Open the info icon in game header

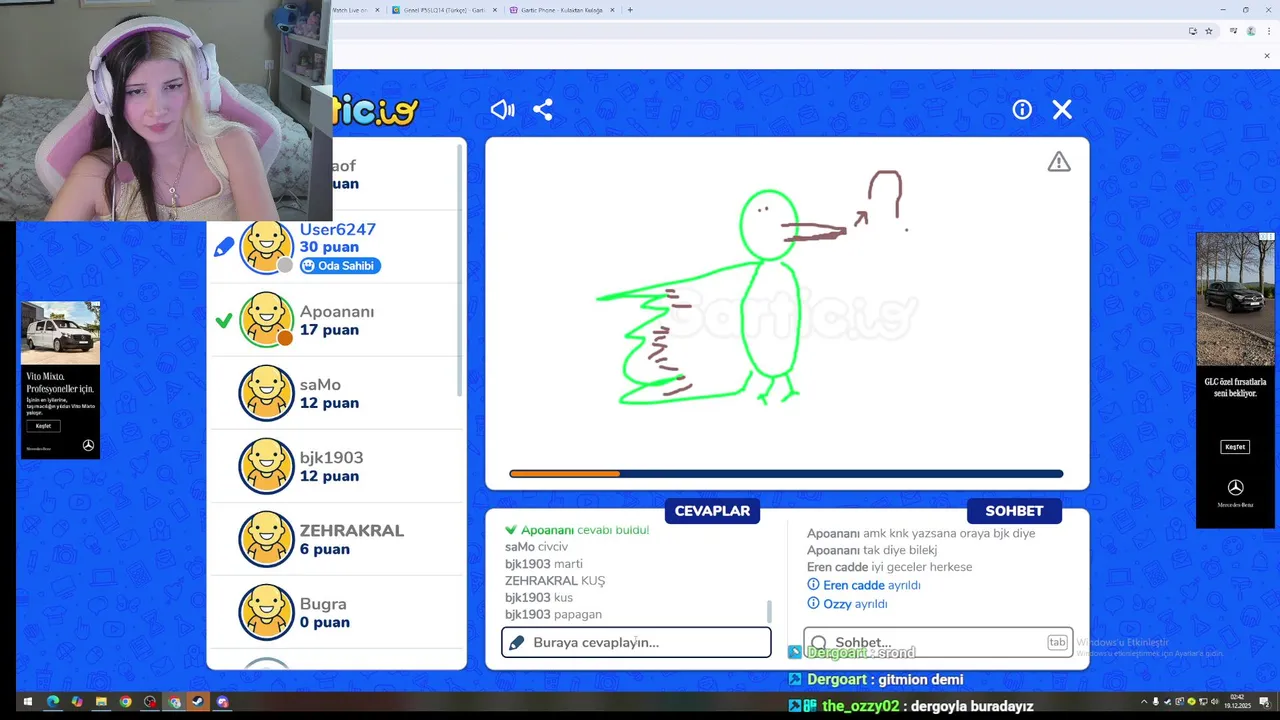click(x=1022, y=110)
